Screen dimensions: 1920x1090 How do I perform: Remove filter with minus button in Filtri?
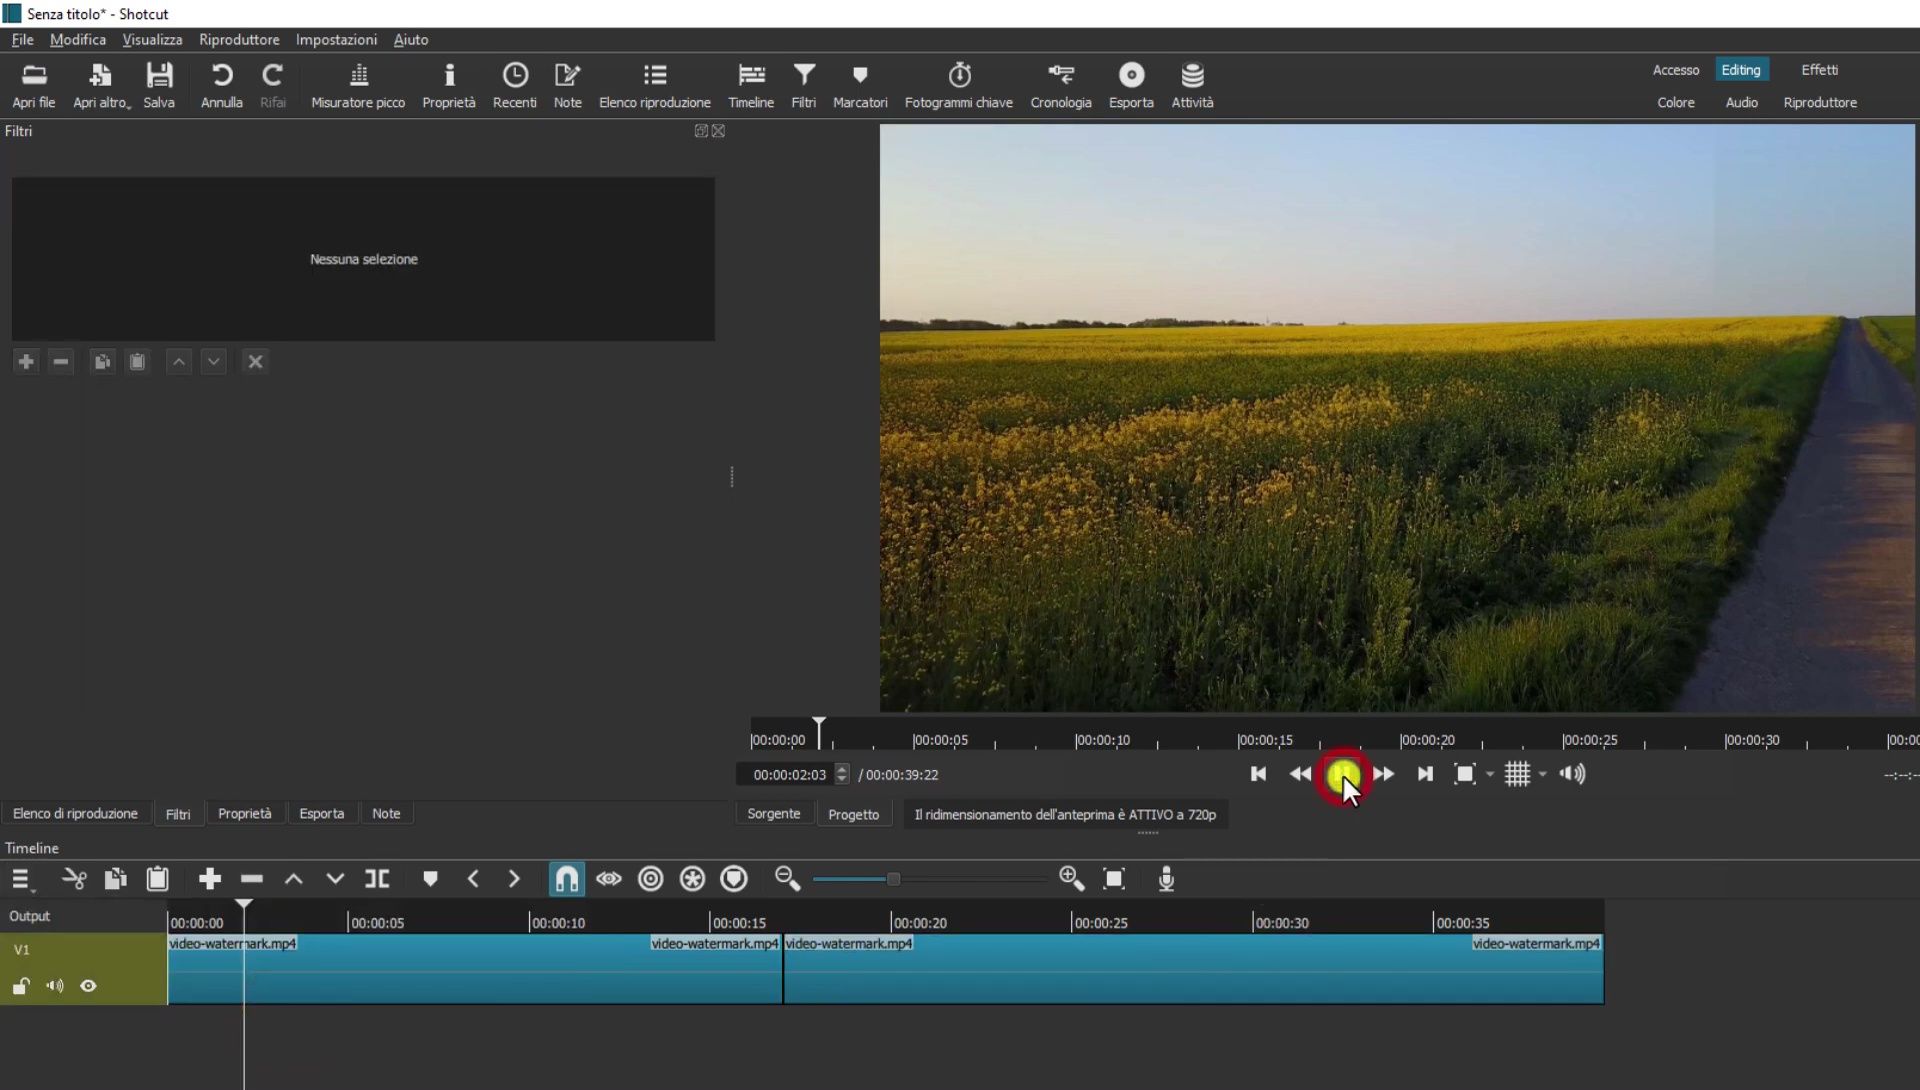(61, 362)
